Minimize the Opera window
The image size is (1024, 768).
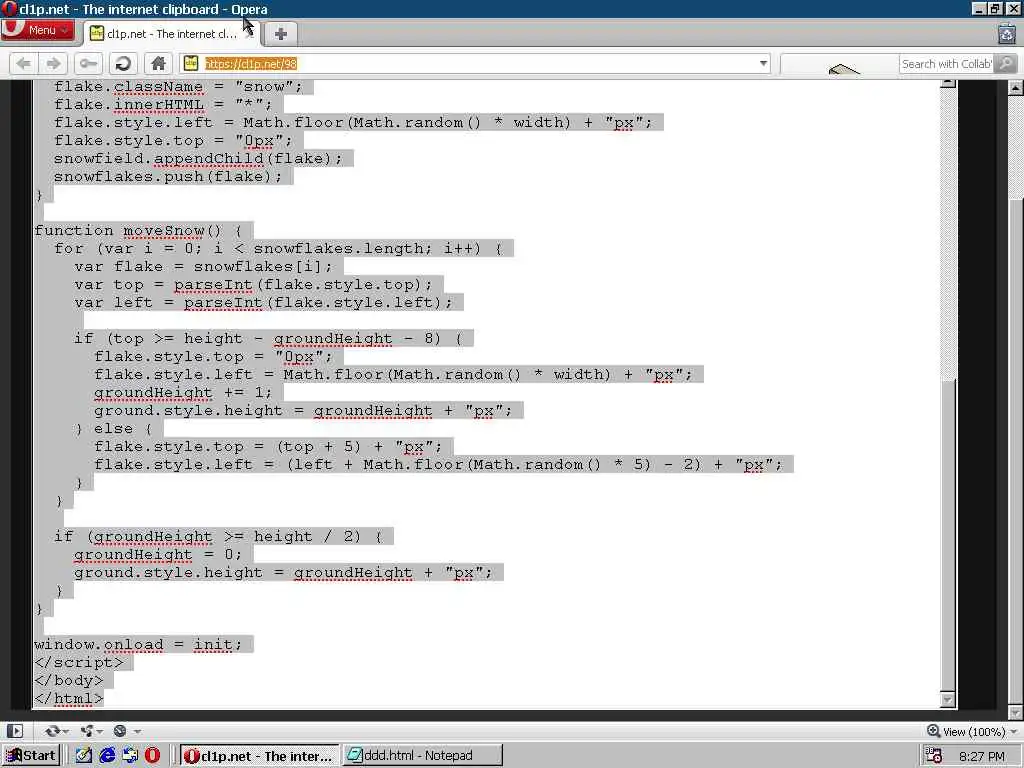click(x=978, y=8)
